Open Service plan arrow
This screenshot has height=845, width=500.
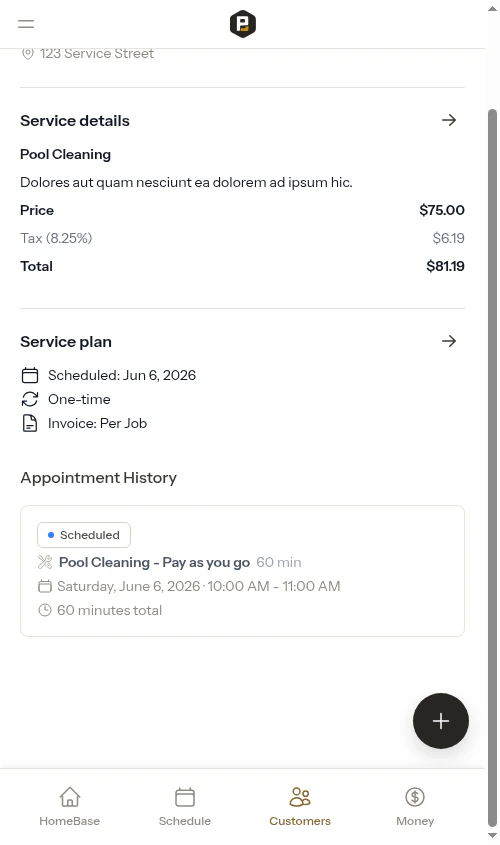click(449, 341)
